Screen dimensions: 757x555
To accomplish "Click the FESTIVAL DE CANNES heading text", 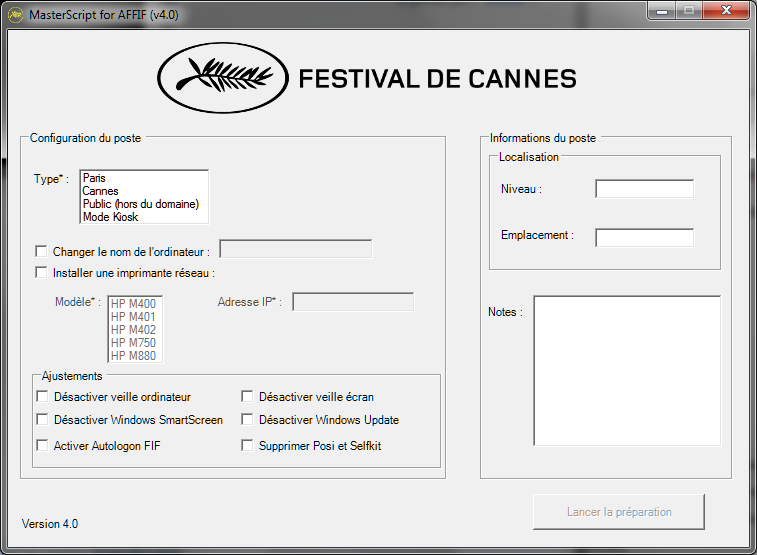I will [x=437, y=79].
